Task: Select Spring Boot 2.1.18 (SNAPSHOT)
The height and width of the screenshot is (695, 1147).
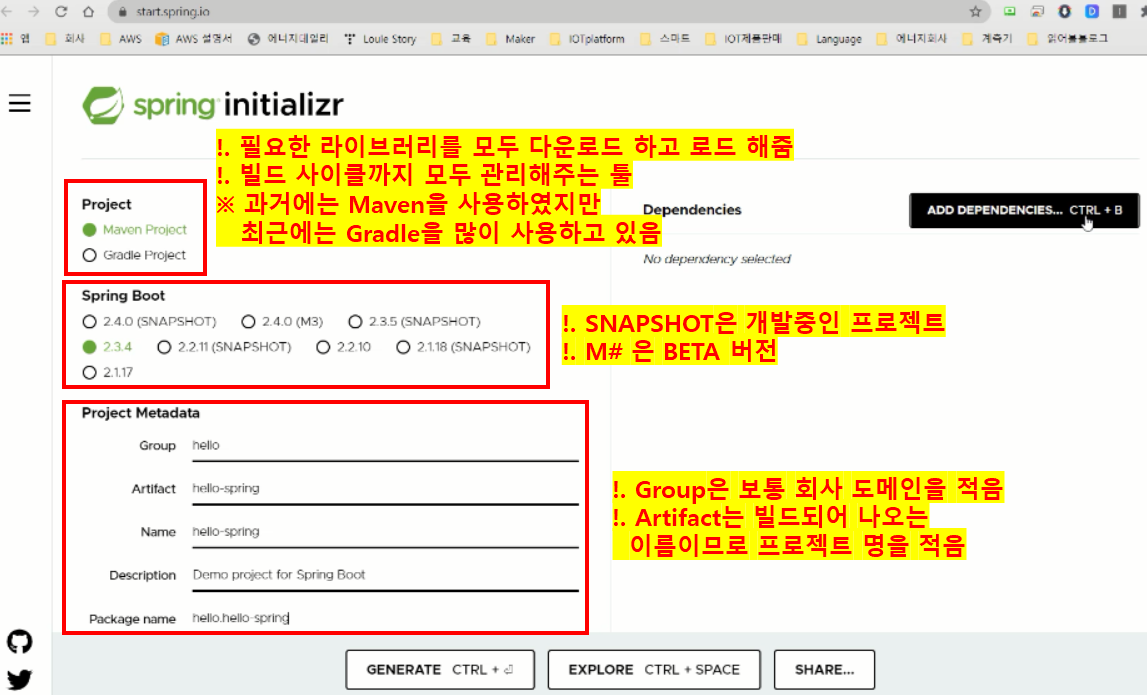Action: click(x=403, y=347)
